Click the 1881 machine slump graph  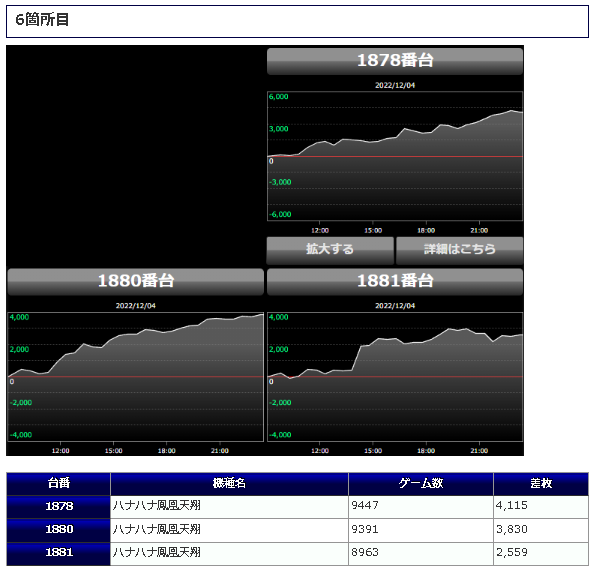395,377
